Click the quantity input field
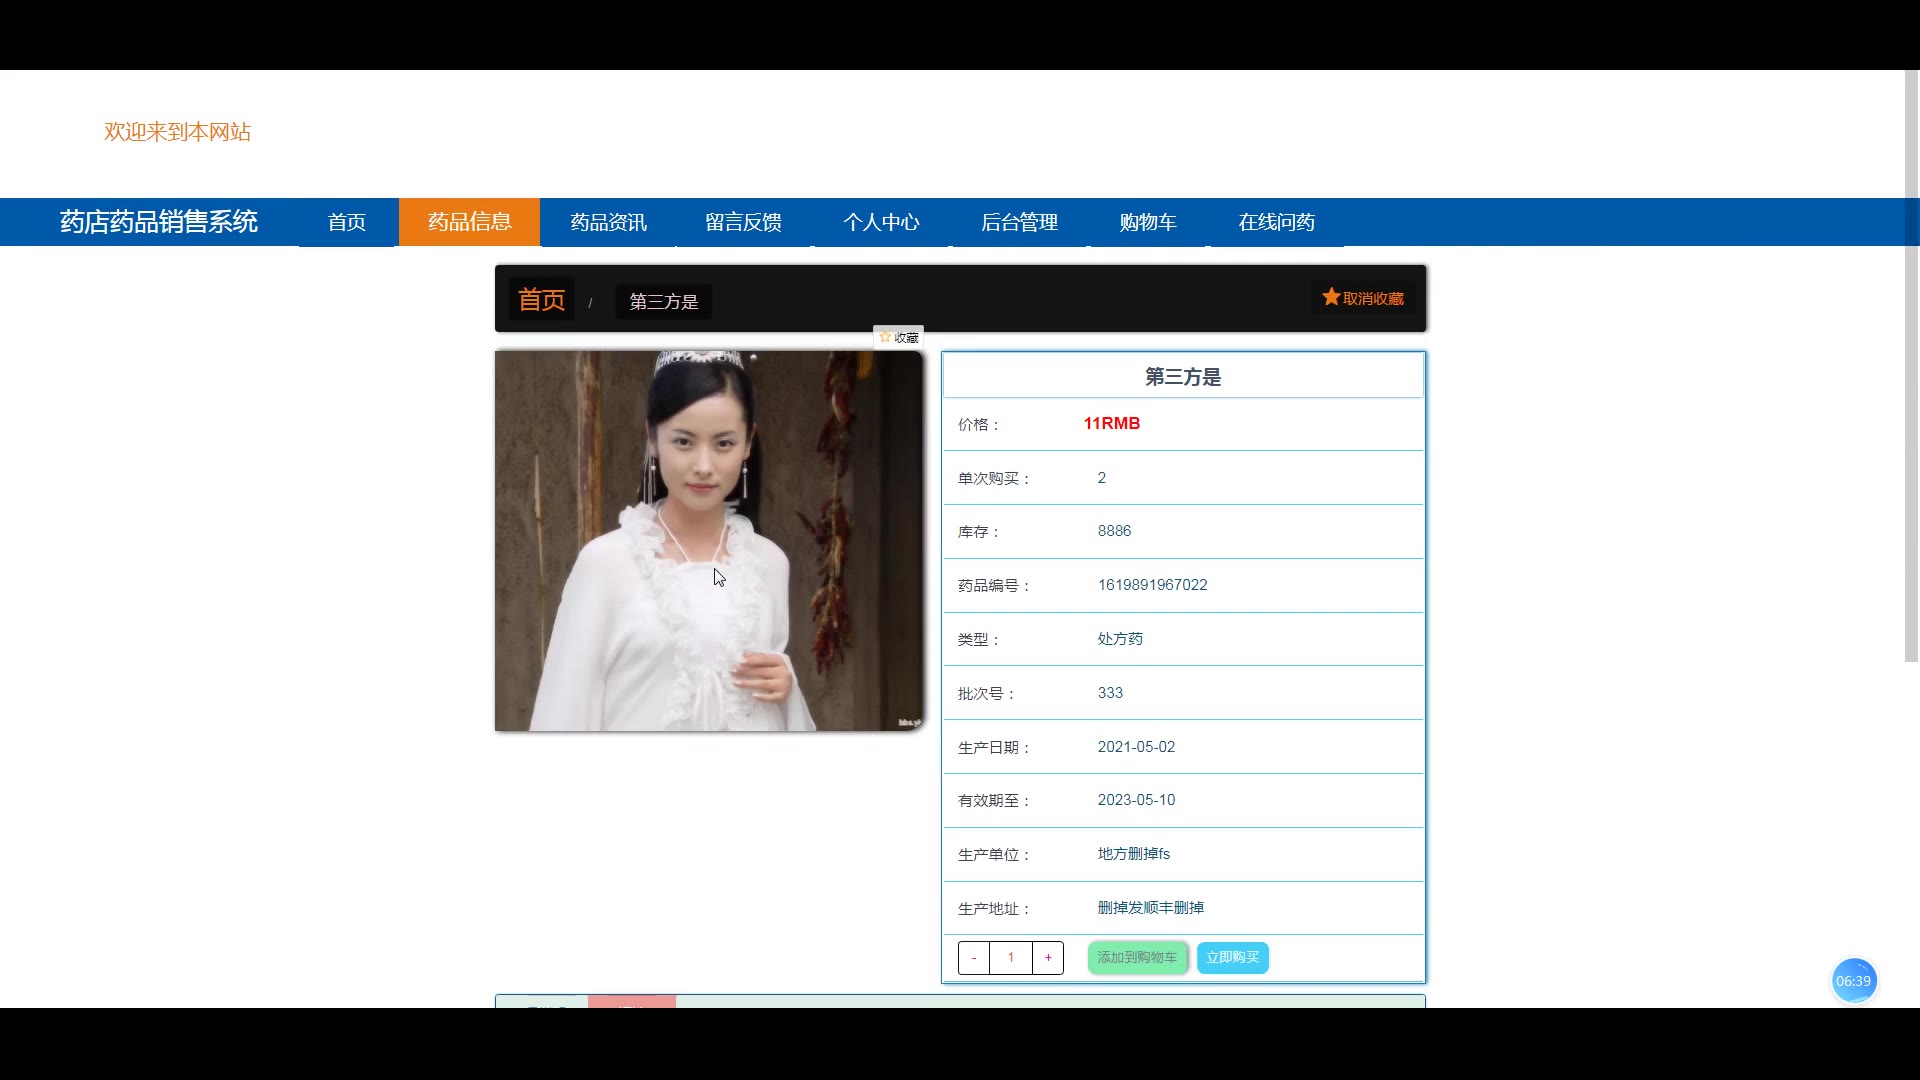This screenshot has height=1080, width=1920. point(1011,958)
